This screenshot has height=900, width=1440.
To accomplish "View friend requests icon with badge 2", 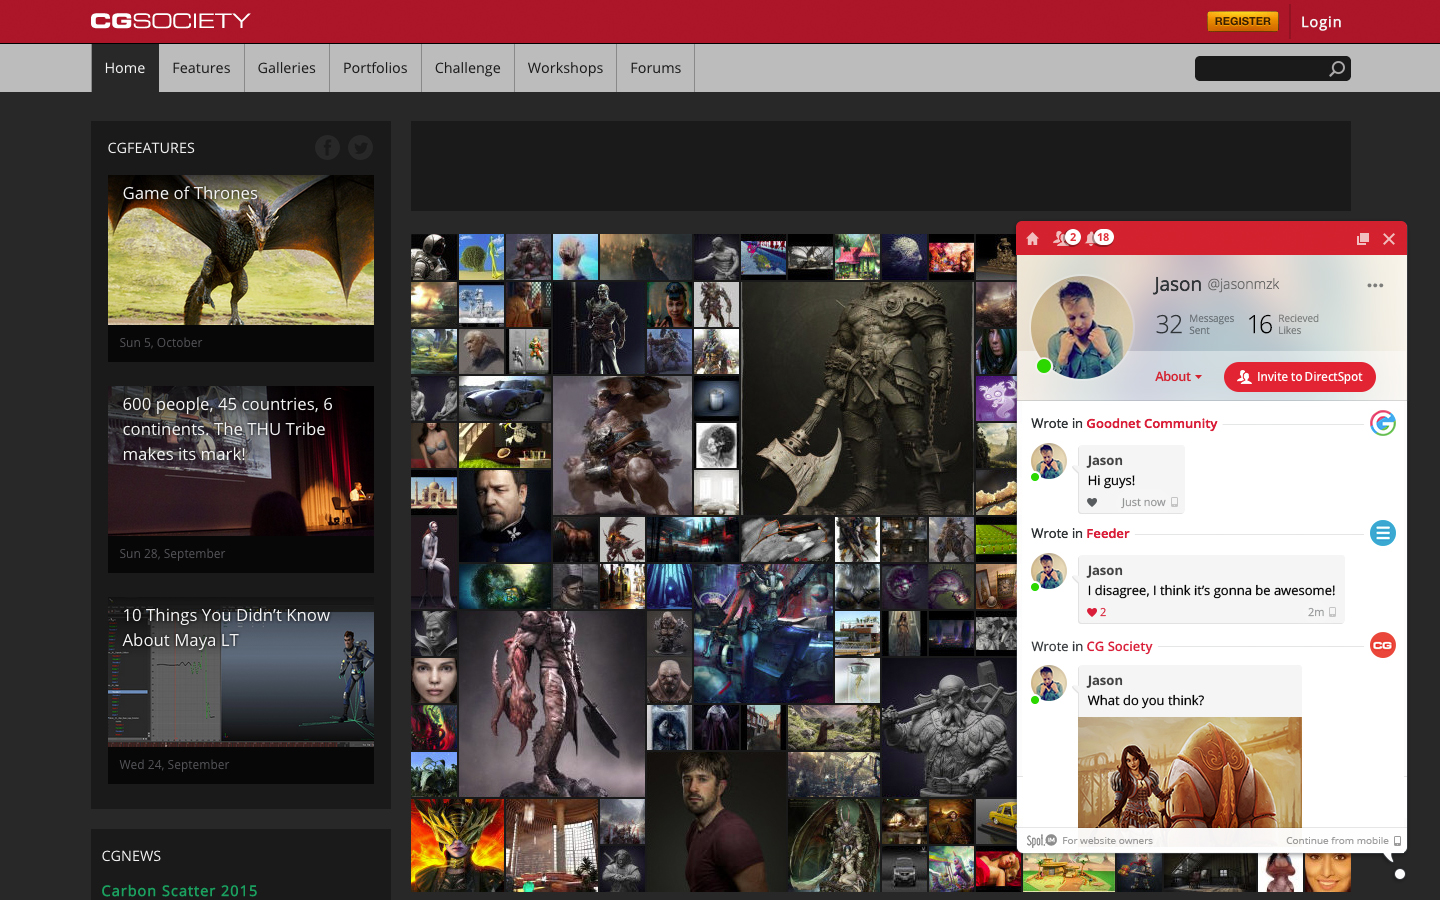I will click(x=1064, y=238).
